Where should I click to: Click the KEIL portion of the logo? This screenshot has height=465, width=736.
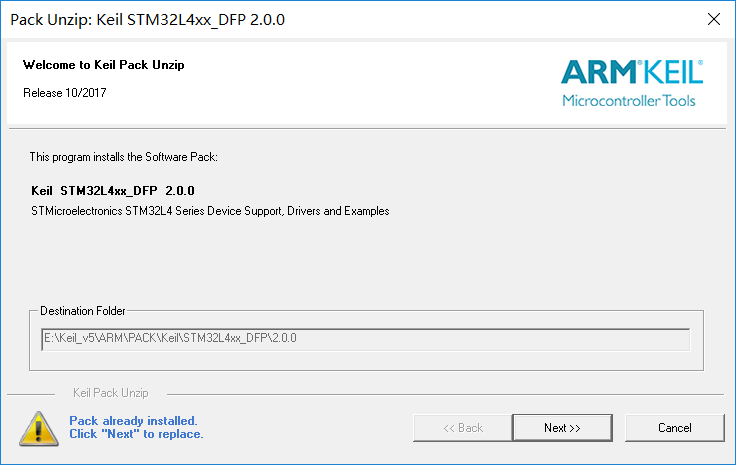(672, 72)
